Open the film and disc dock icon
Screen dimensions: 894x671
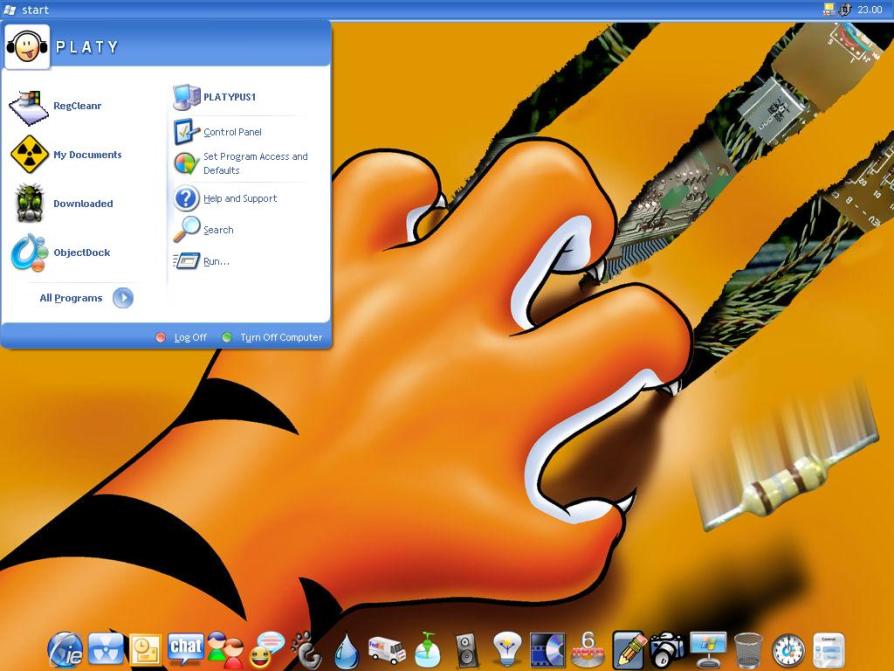pos(547,650)
